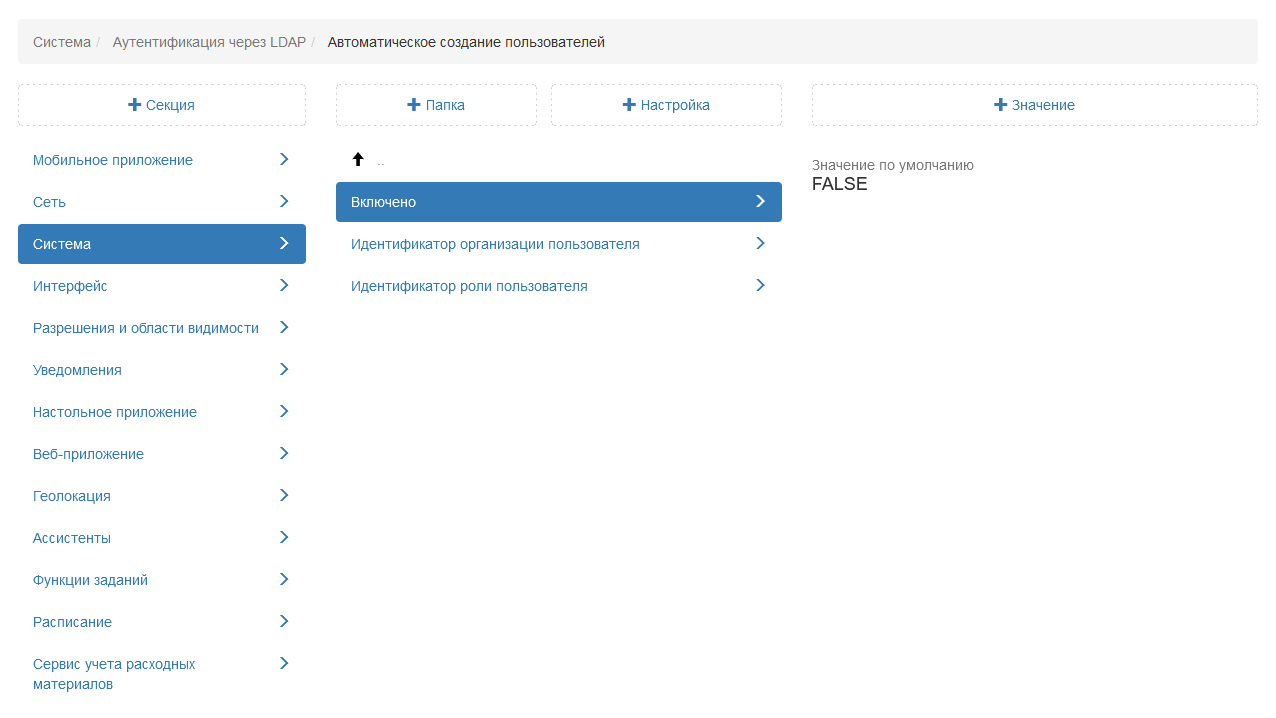Screen dimensions: 1276x718
Task: Select Разрешения и области видимости section
Action: click(x=146, y=328)
